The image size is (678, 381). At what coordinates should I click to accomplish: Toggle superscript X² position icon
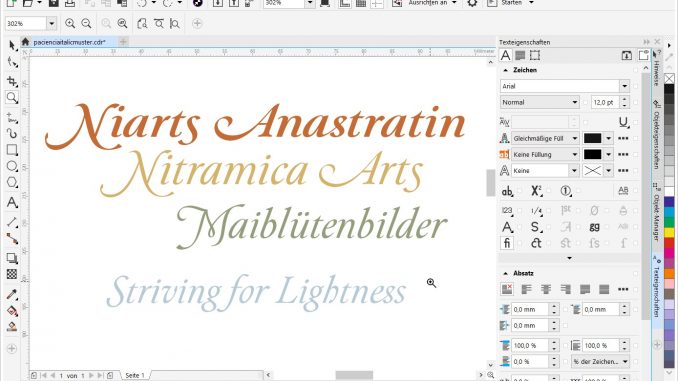click(x=536, y=191)
